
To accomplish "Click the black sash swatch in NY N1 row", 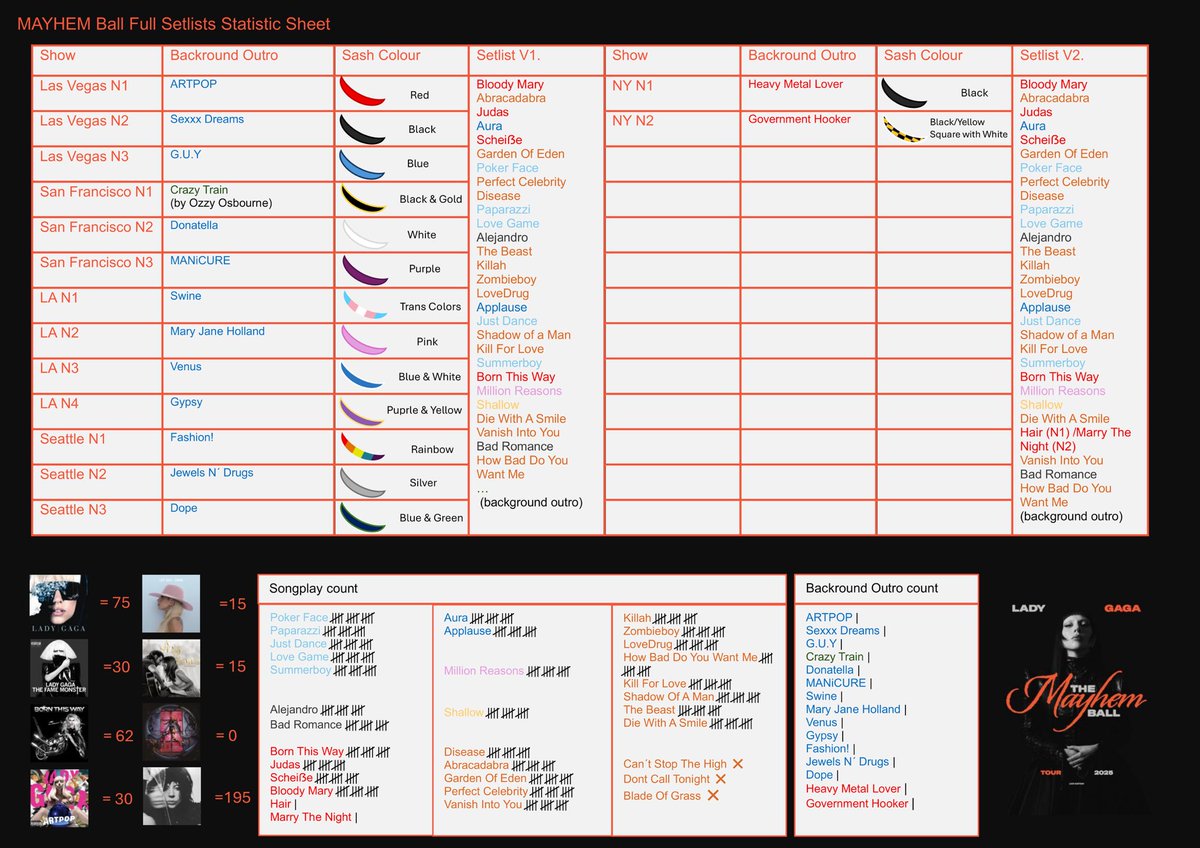I will point(906,93).
